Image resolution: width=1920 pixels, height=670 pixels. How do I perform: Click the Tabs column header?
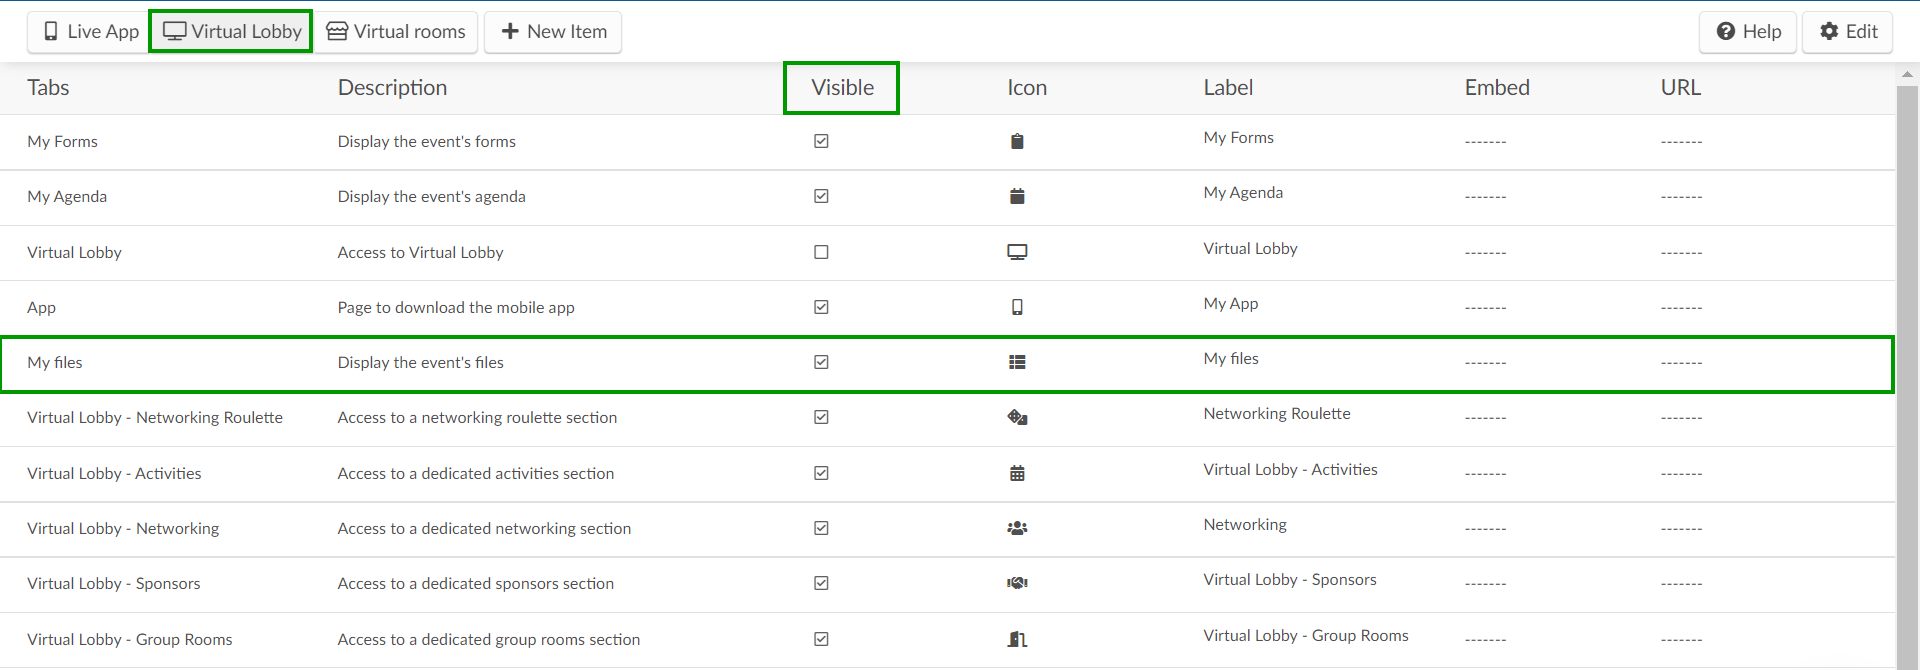pyautogui.click(x=48, y=88)
